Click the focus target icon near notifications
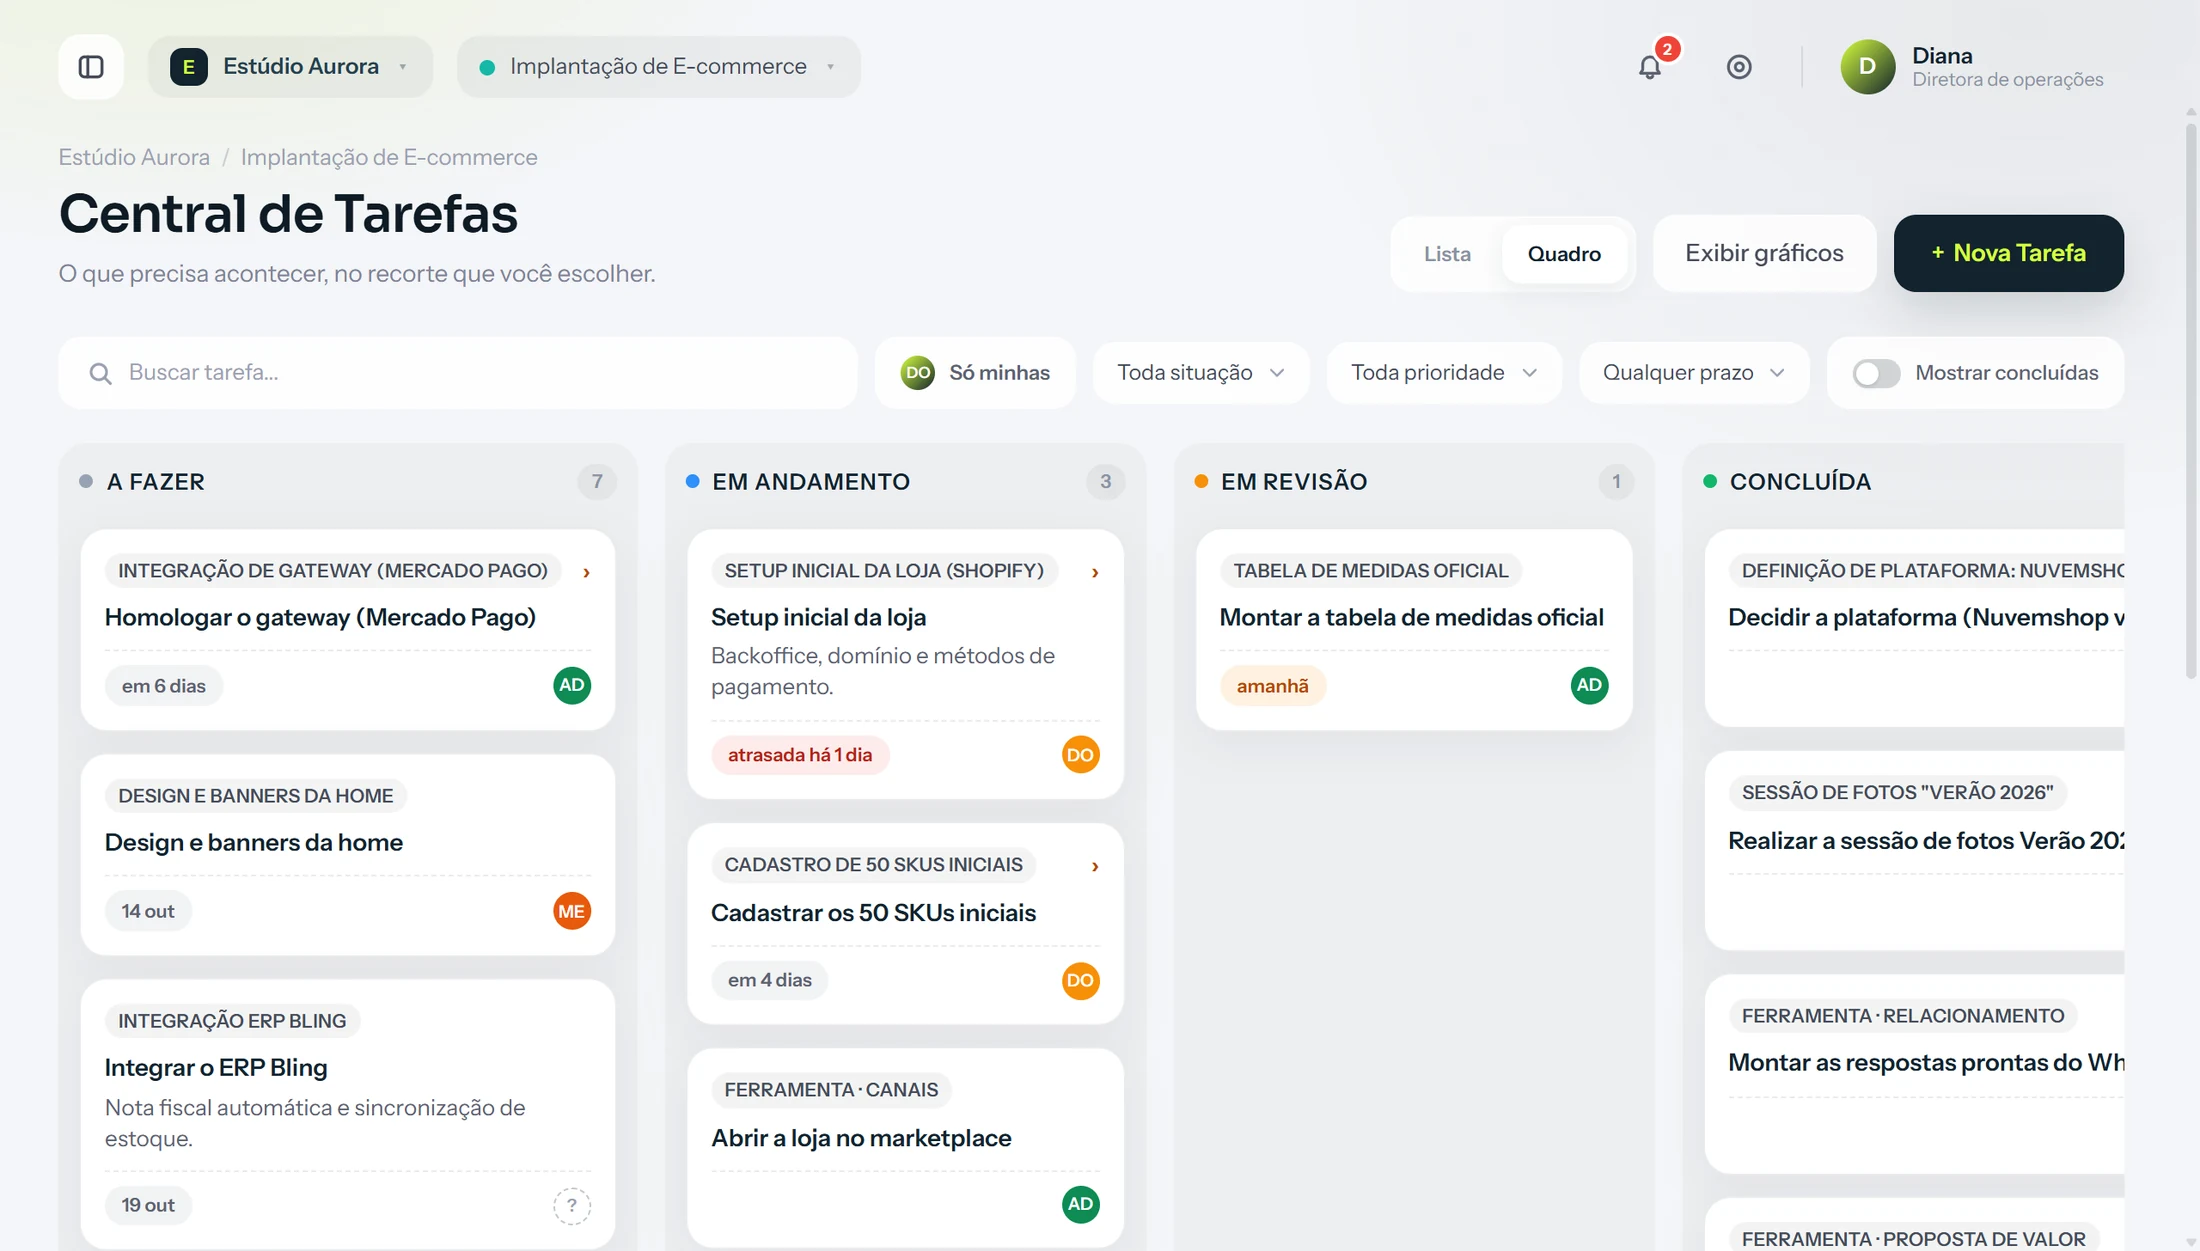Viewport: 2200px width, 1251px height. [1739, 67]
